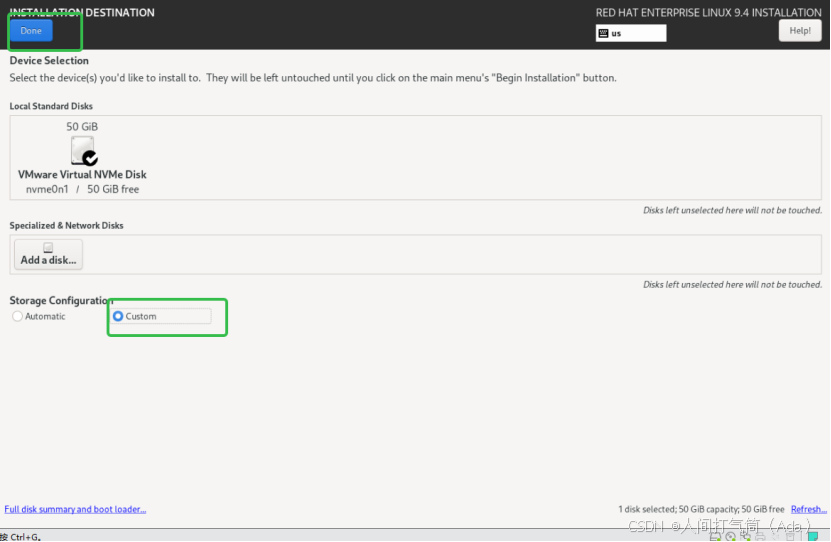Select the VMware Virtual NVMe Disk icon
The height and width of the screenshot is (542, 831).
tap(83, 150)
